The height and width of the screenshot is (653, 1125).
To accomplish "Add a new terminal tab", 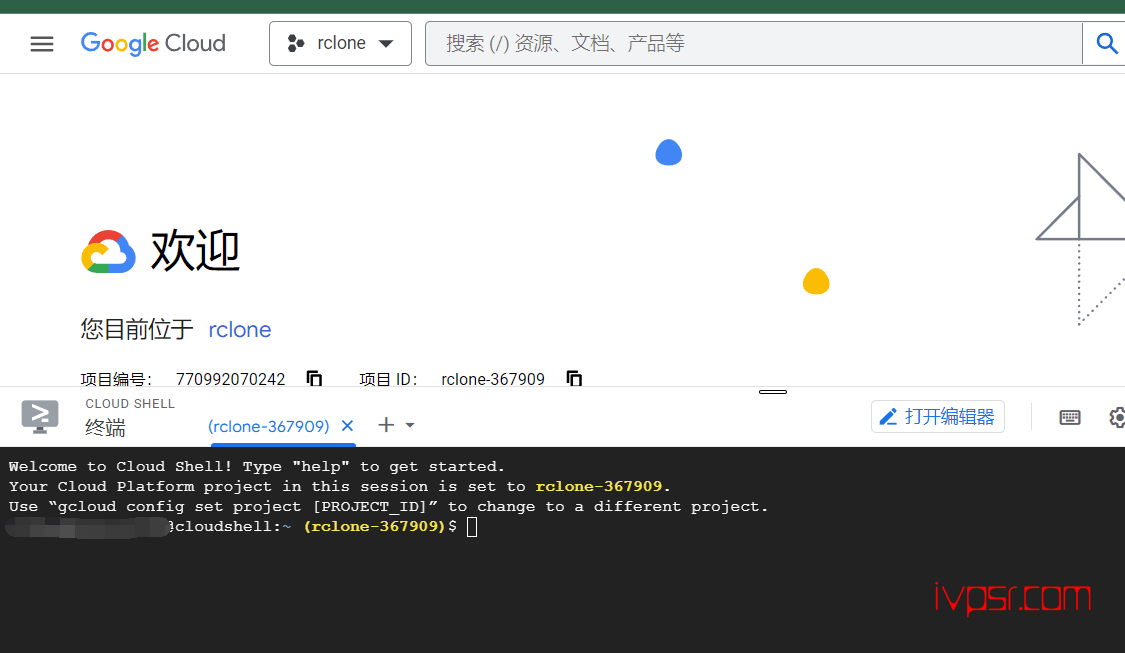I will point(386,425).
